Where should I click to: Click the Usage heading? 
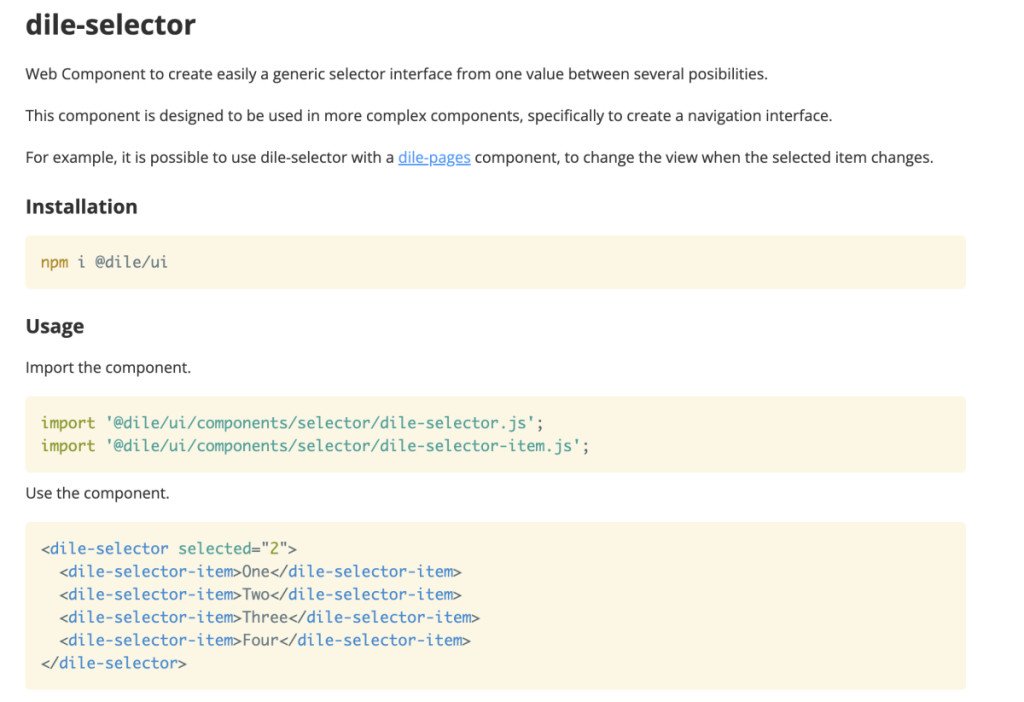[54, 326]
